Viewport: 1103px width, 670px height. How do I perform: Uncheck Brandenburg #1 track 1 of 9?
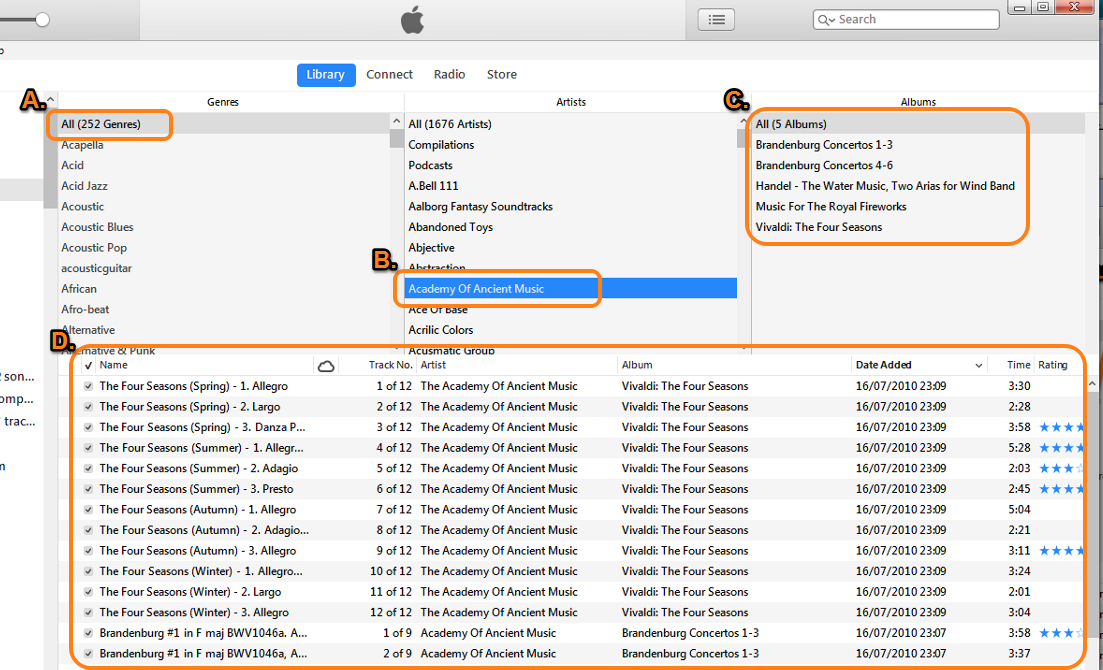click(x=88, y=633)
